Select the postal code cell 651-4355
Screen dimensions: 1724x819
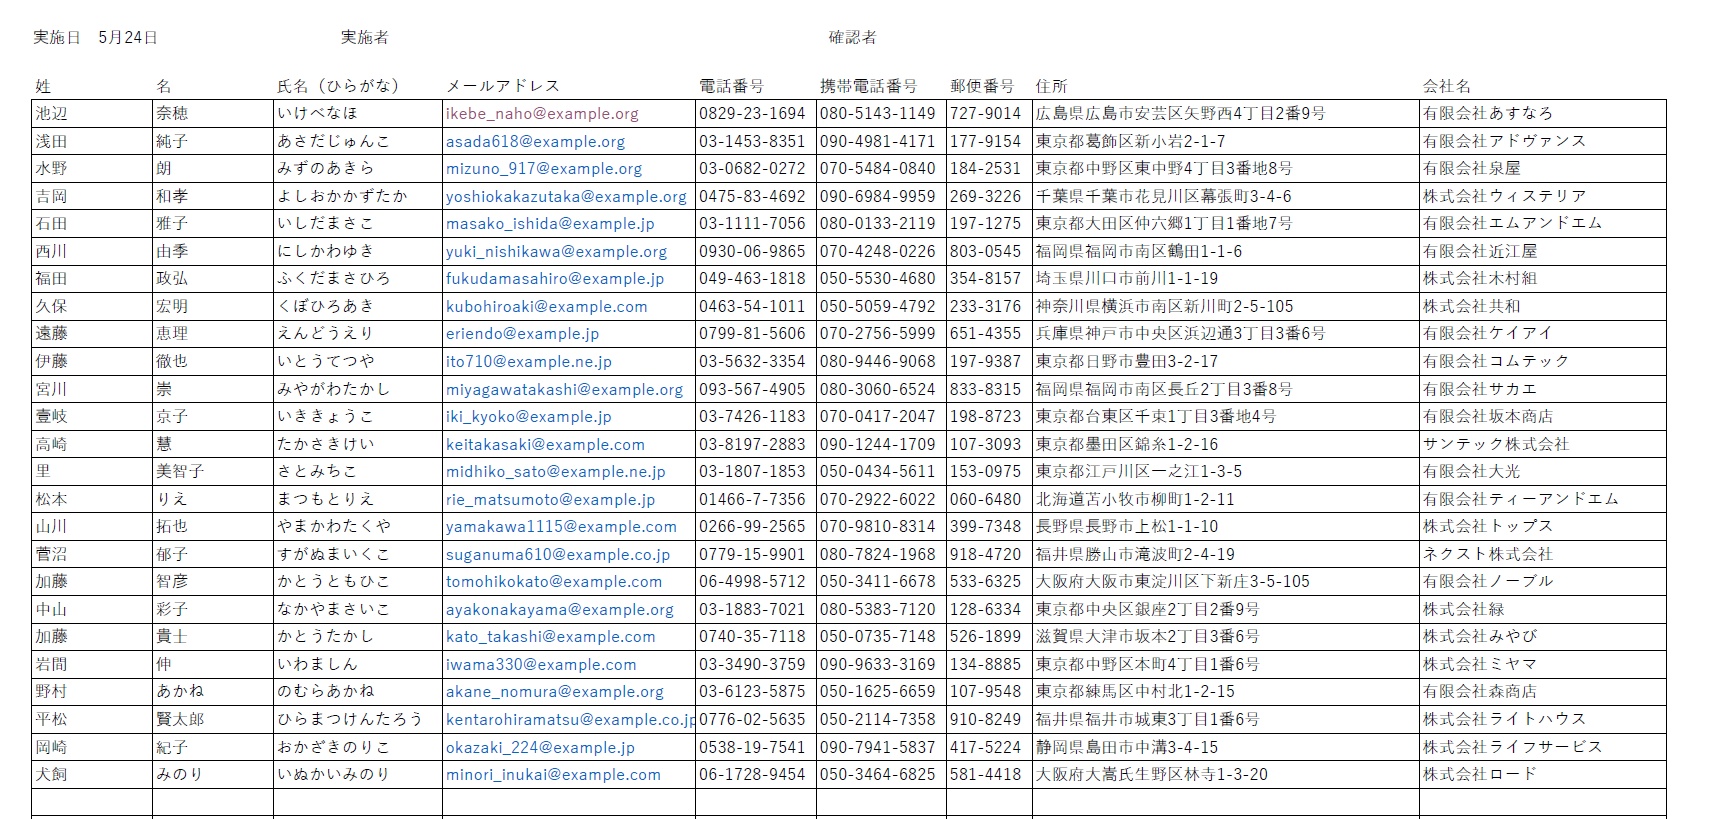pos(985,334)
